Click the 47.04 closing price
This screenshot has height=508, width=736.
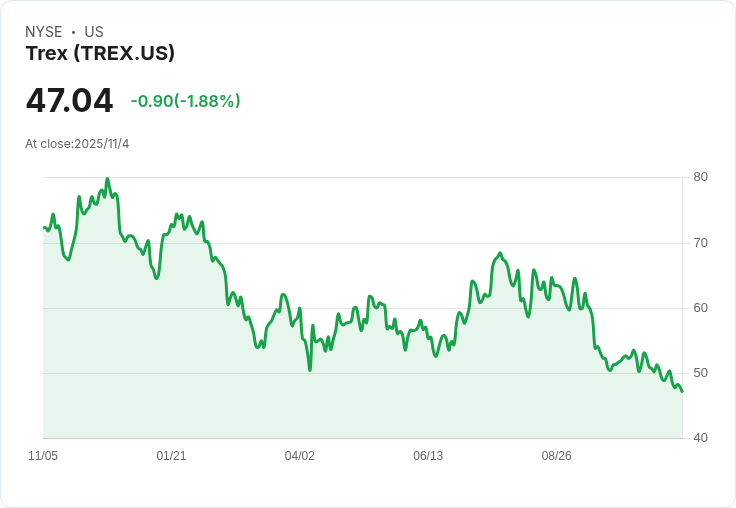(69, 101)
